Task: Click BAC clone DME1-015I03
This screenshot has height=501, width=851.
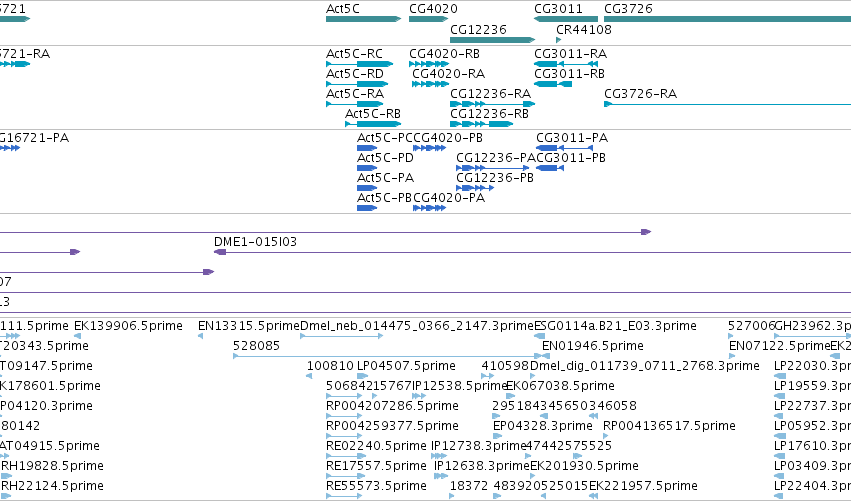Action: pos(255,242)
